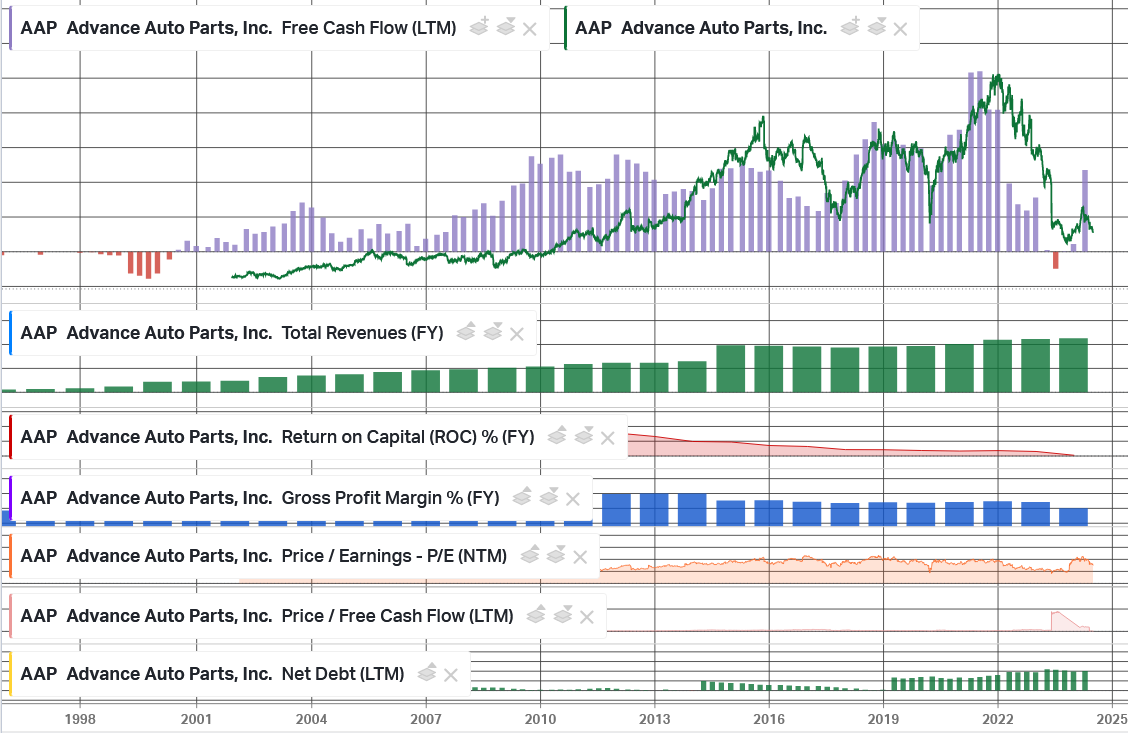Remove Gross Profit Margin % pane
1128x733 pixels.
coord(573,499)
